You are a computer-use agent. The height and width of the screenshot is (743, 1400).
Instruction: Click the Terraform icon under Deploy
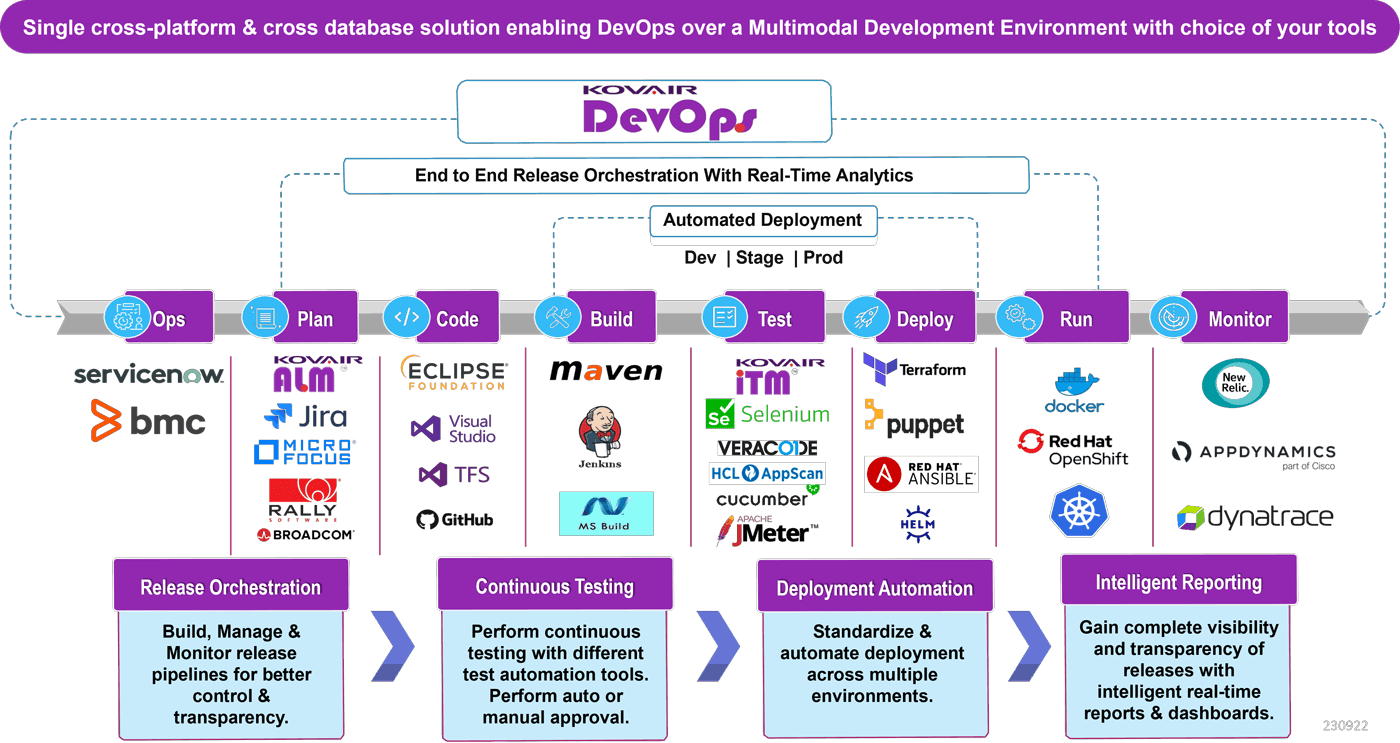(x=913, y=368)
